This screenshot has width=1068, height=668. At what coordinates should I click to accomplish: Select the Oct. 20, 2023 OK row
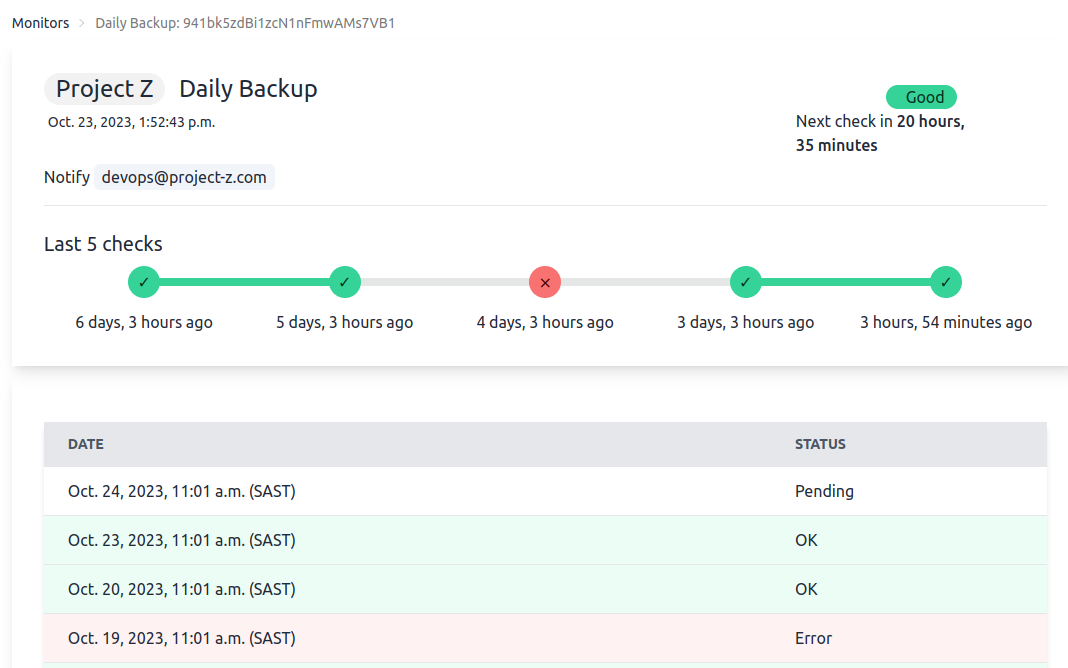pyautogui.click(x=545, y=589)
